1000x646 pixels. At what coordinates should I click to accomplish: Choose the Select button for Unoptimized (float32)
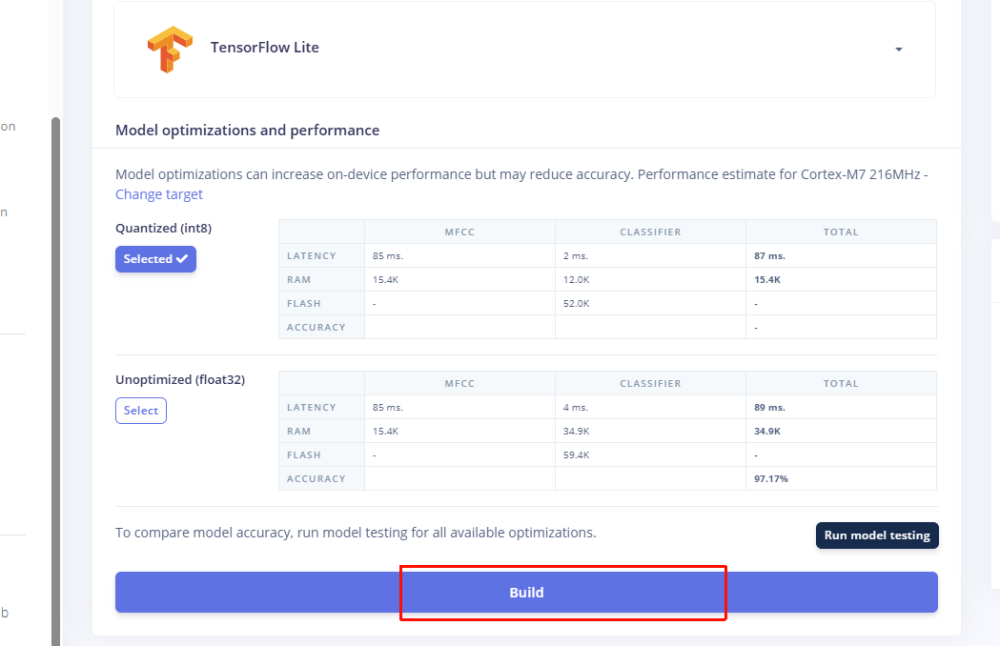click(141, 410)
